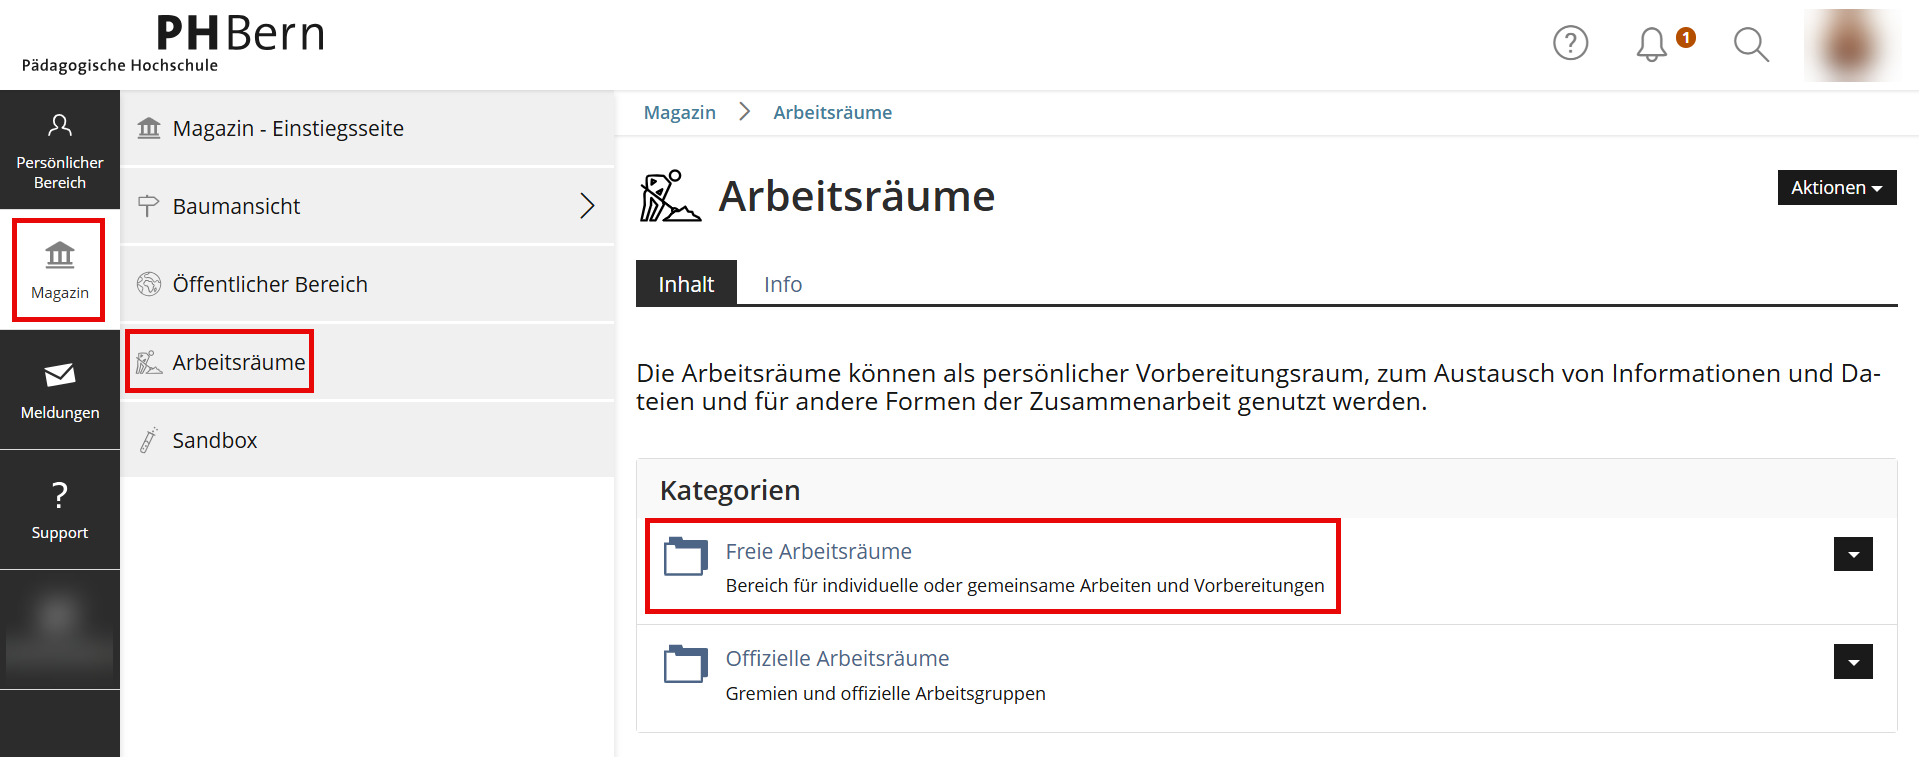
Task: Switch to the Info tab
Action: click(782, 284)
